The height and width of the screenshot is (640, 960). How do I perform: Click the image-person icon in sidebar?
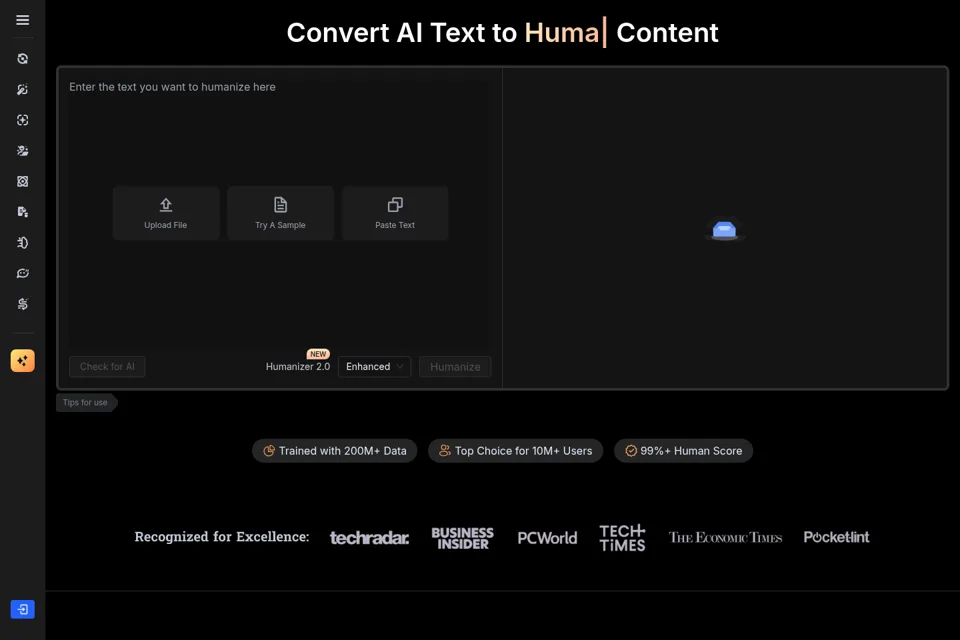(23, 151)
